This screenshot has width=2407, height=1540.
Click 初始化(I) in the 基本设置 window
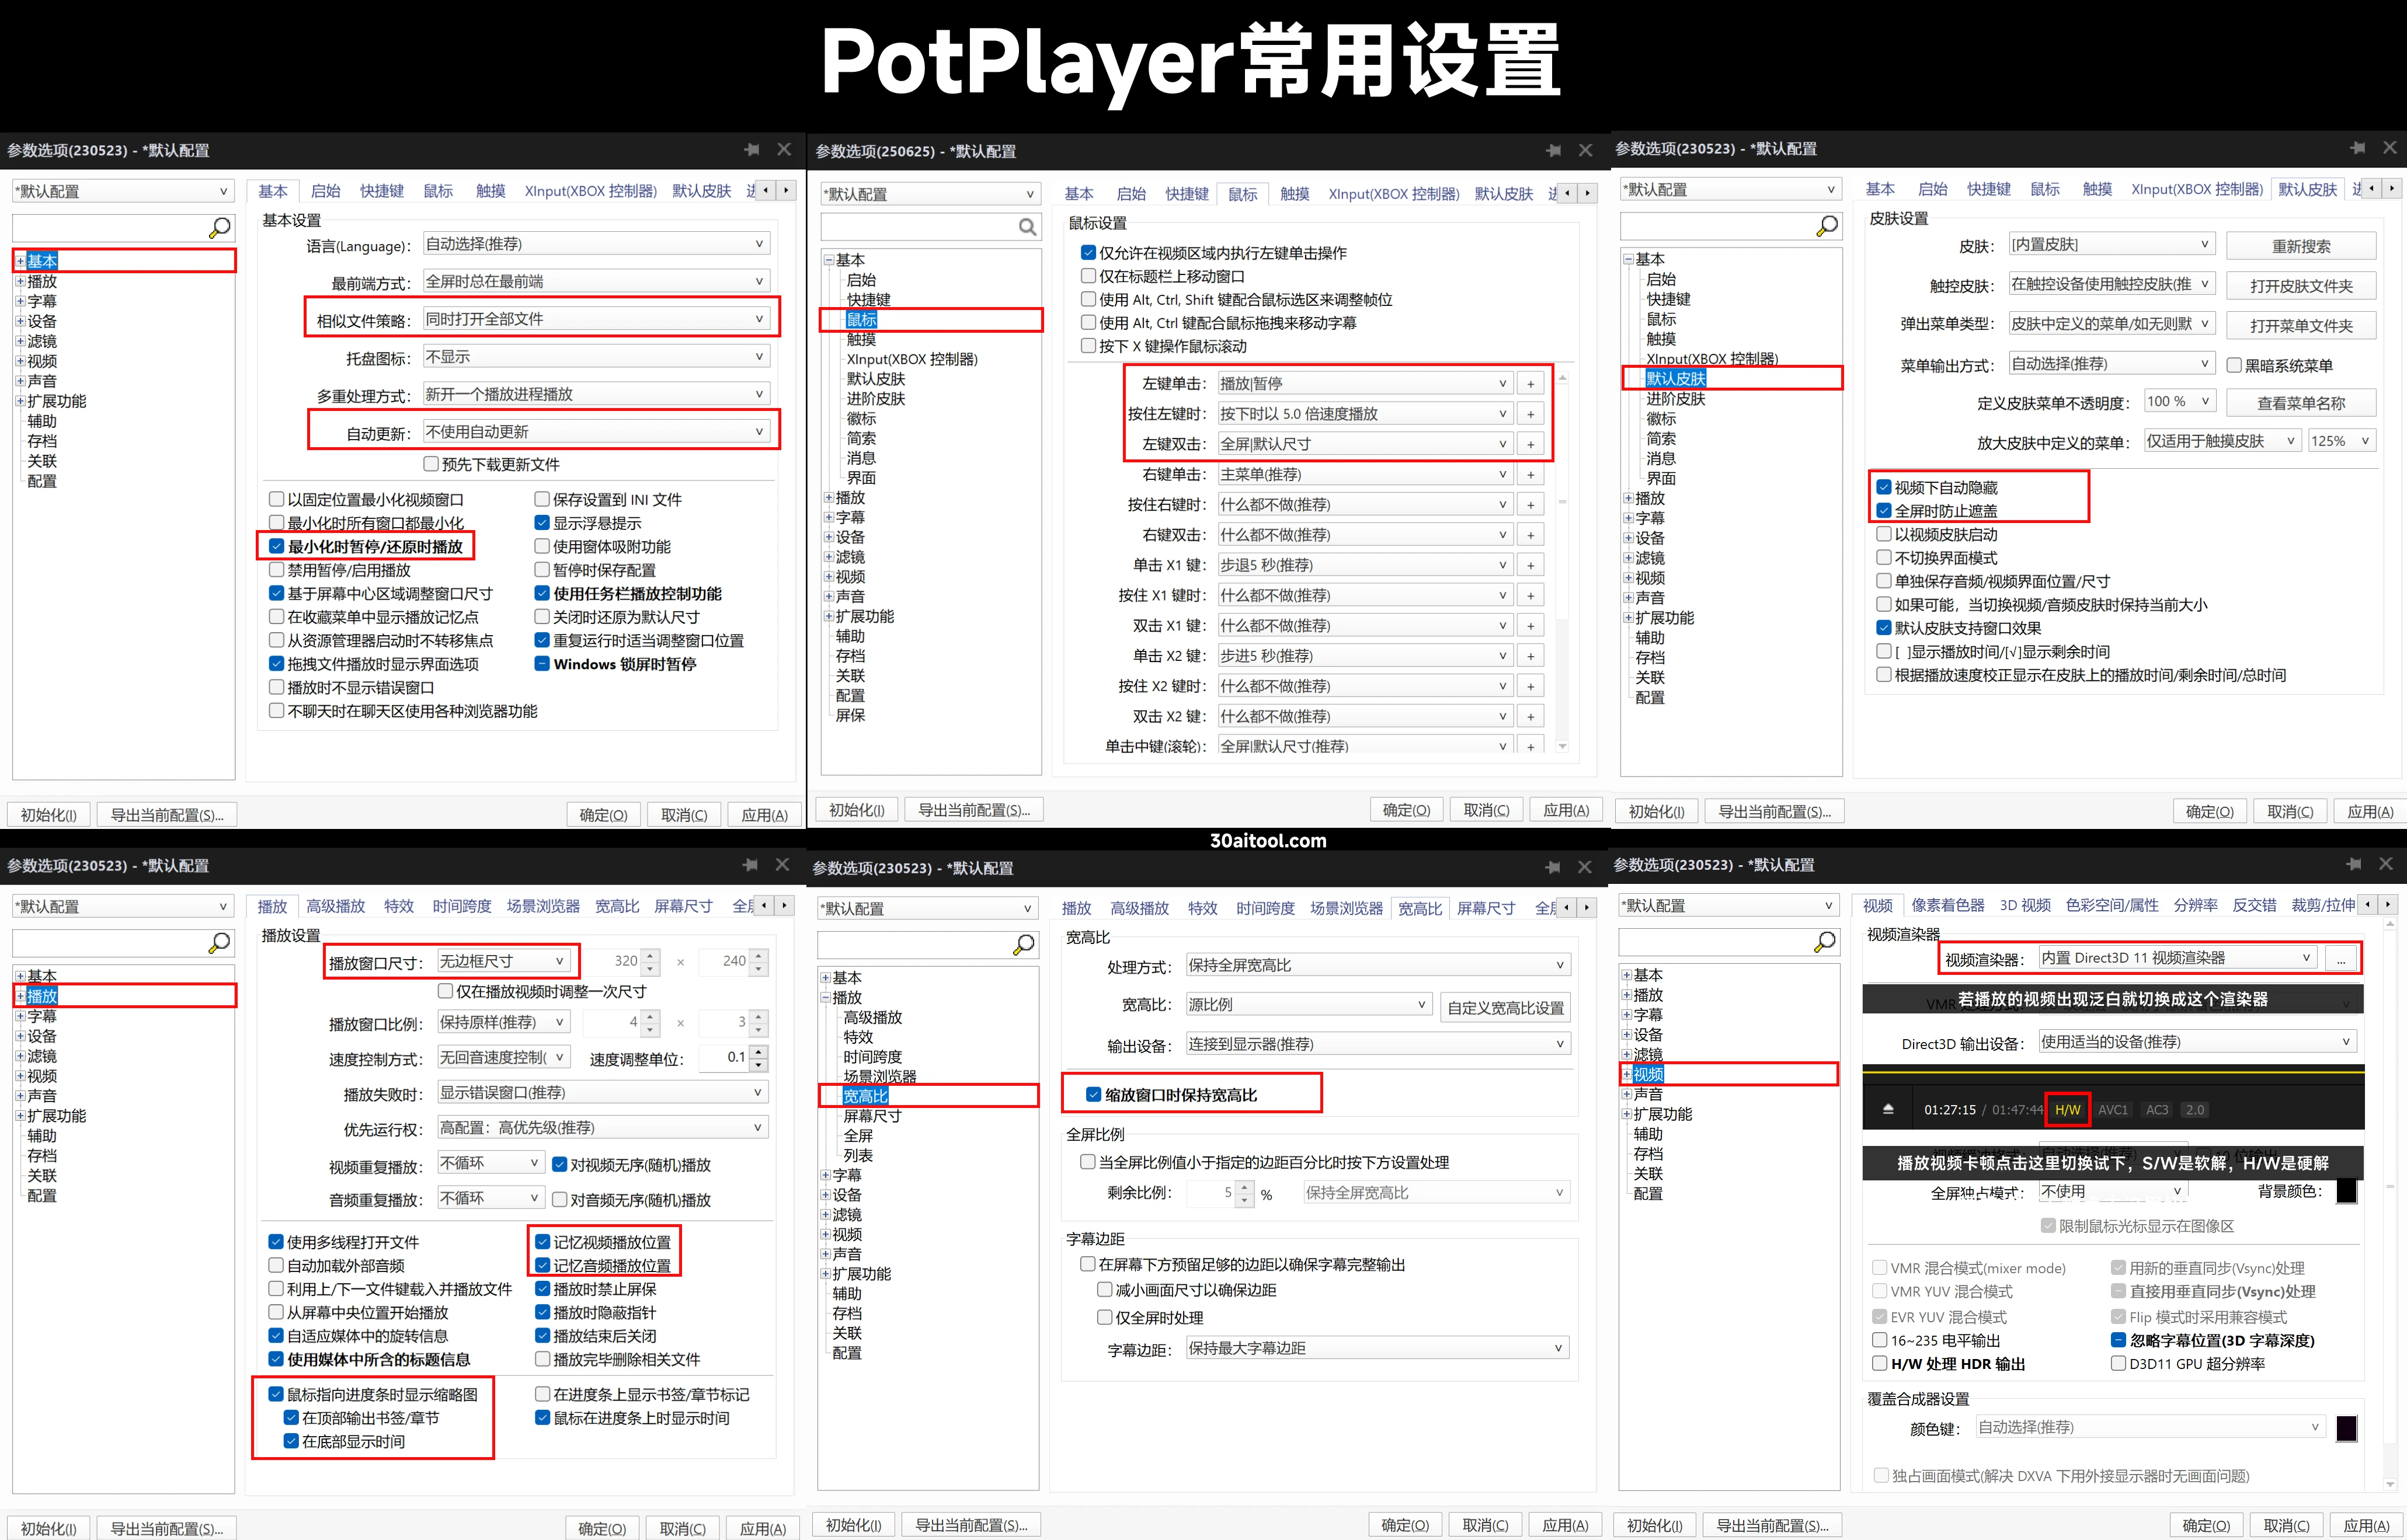point(48,815)
